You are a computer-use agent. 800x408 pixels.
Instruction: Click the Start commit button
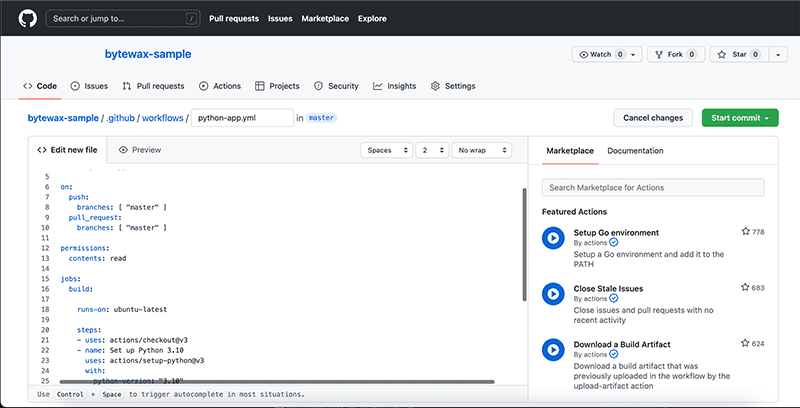tap(739, 118)
